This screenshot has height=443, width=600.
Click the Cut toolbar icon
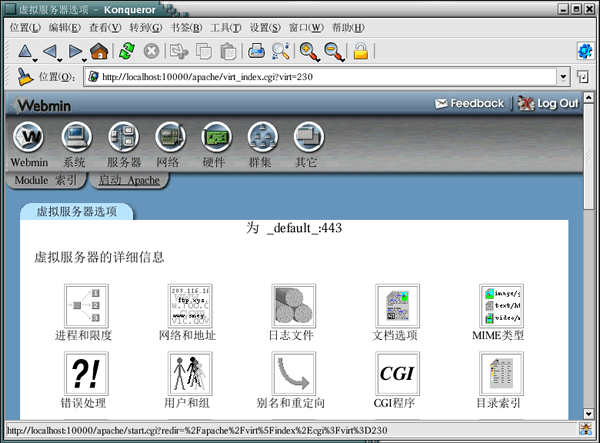(179, 51)
